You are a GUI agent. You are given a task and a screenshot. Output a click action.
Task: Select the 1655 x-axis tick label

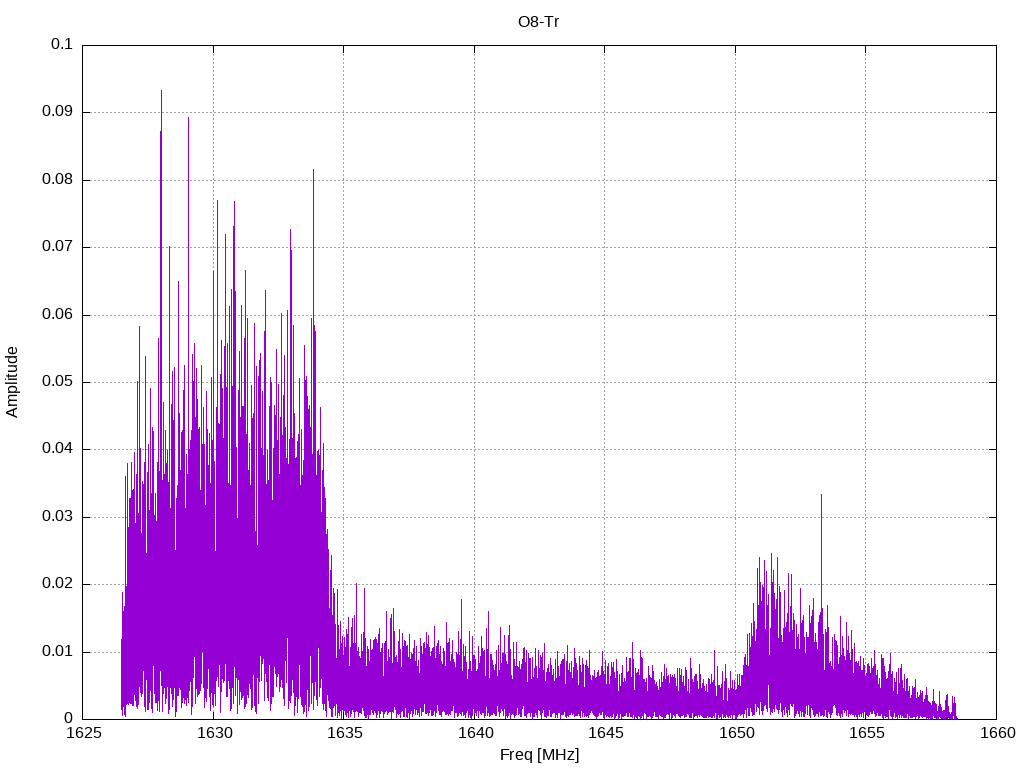point(866,733)
